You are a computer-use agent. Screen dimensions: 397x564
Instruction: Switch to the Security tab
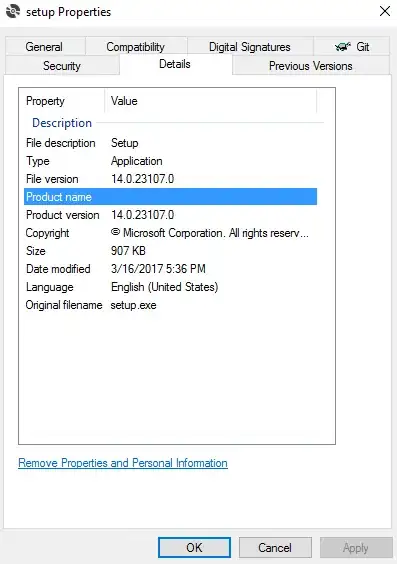62,66
